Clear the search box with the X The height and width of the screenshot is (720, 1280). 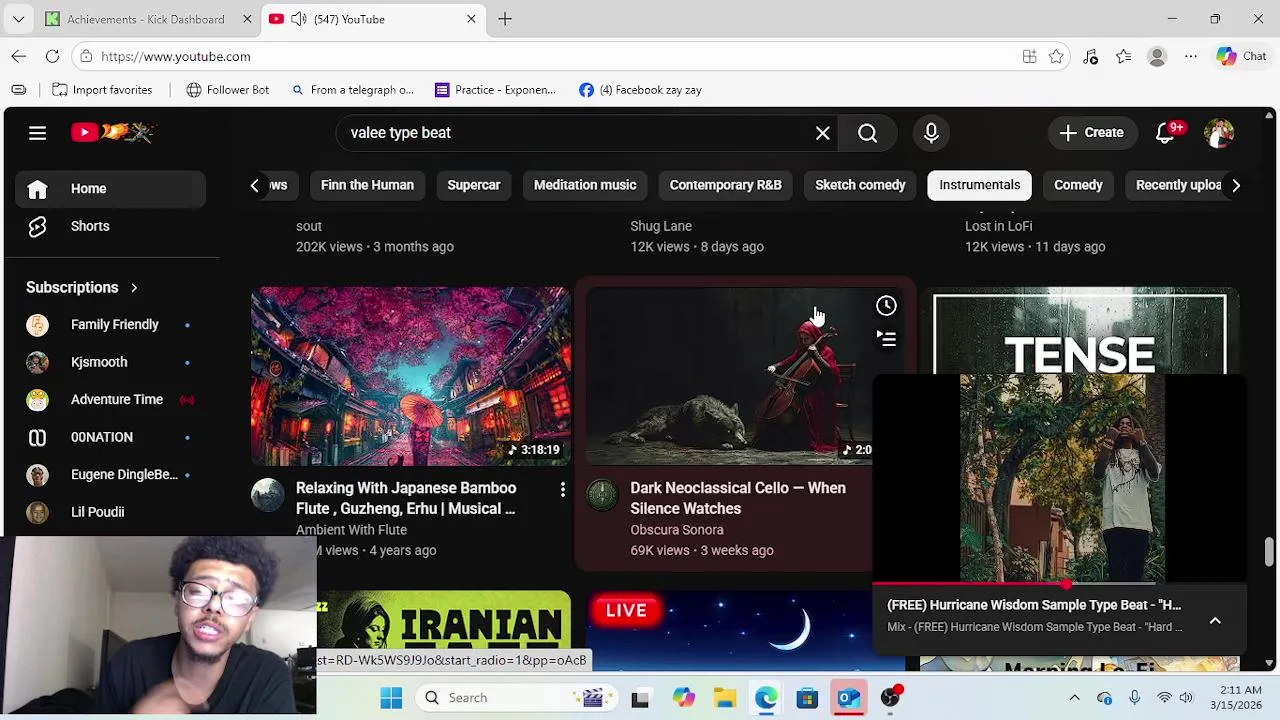822,133
